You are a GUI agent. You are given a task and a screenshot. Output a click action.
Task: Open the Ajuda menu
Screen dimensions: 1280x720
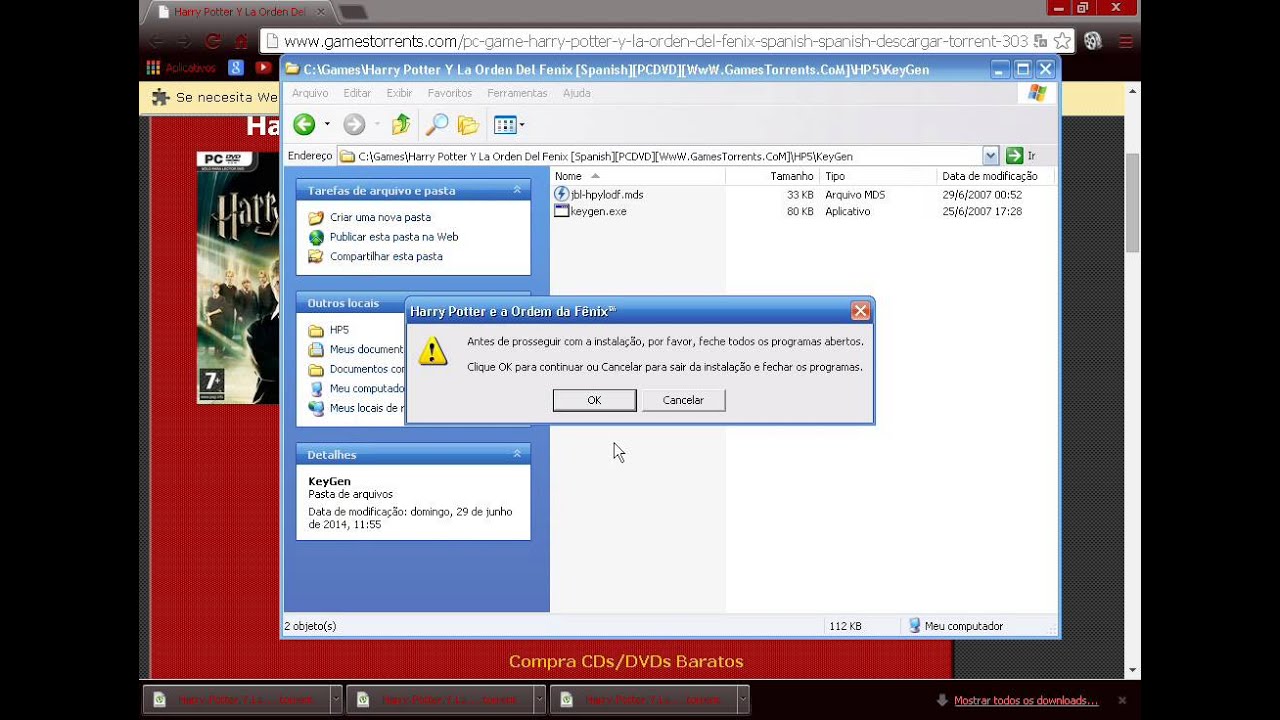[577, 93]
